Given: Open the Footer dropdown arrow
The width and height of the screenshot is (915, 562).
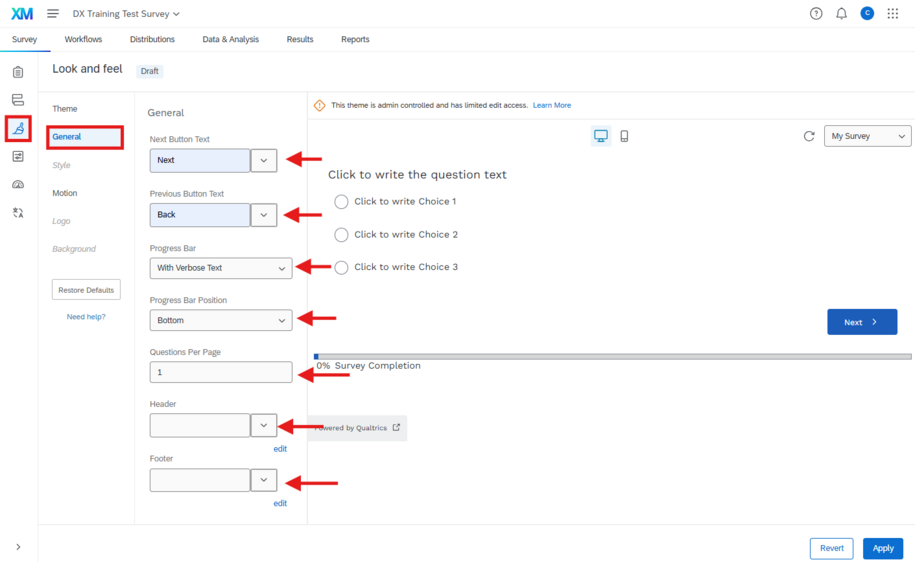Looking at the screenshot, I should tap(264, 480).
